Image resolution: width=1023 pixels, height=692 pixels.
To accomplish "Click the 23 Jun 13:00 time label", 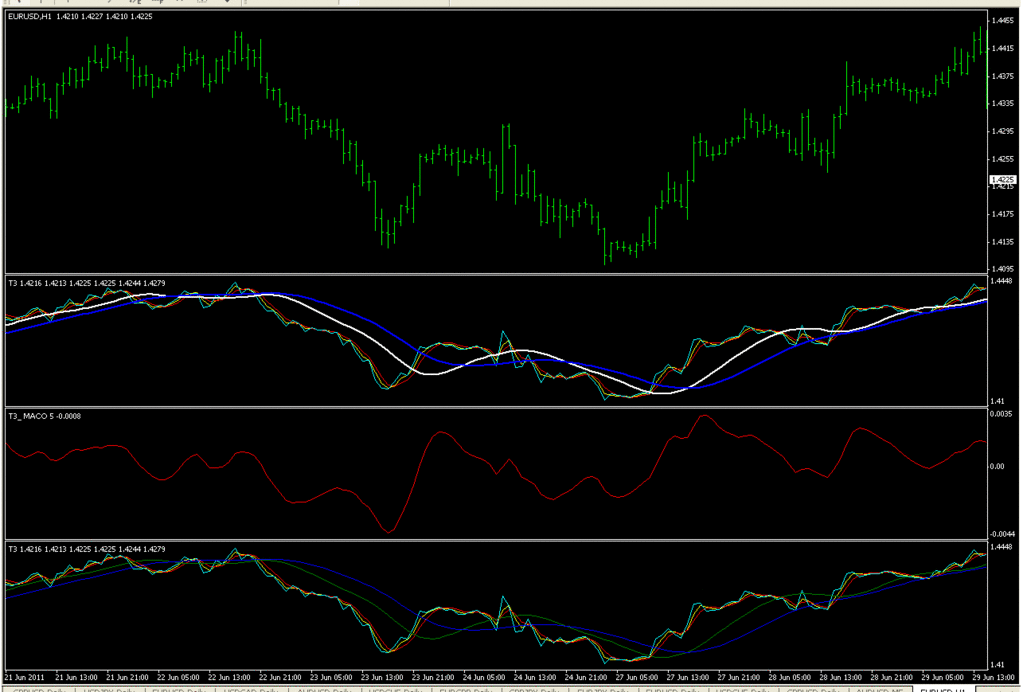I will tap(382, 678).
